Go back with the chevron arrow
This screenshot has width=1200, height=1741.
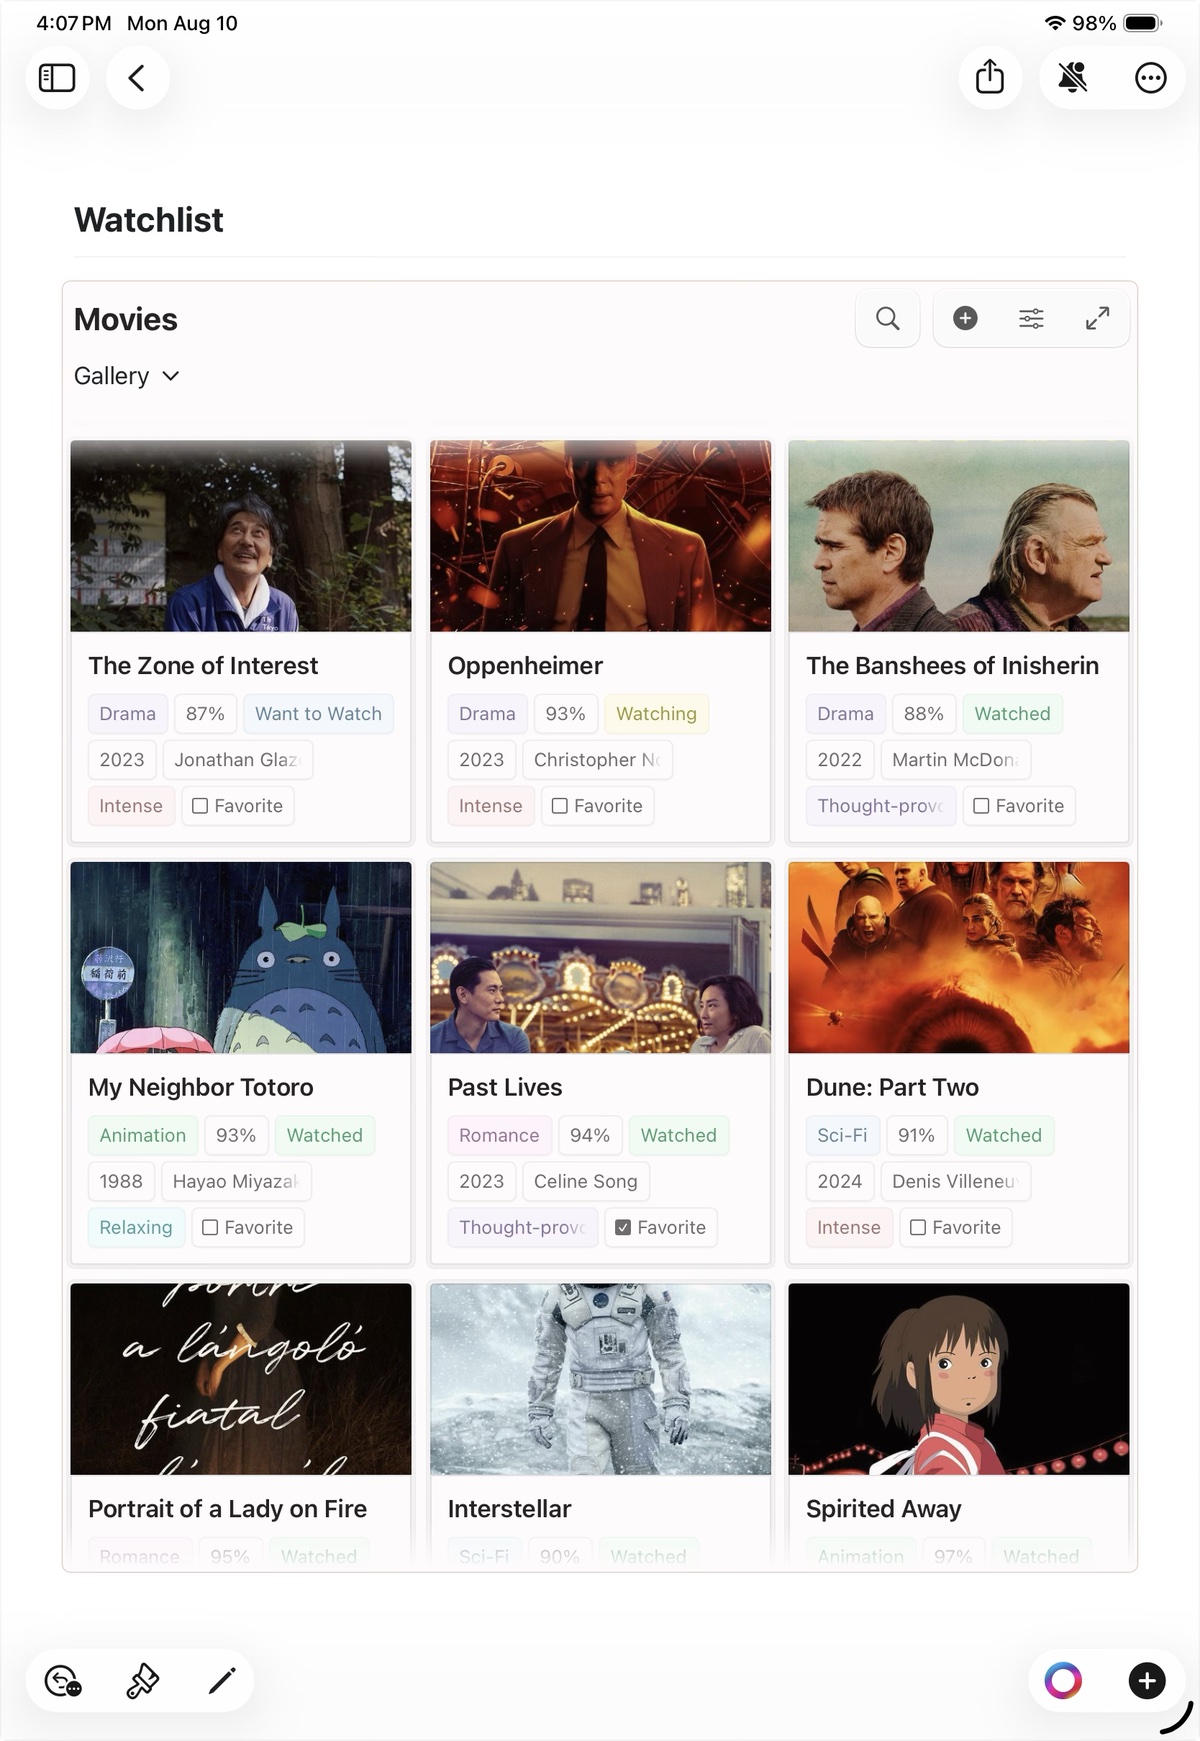pos(137,78)
